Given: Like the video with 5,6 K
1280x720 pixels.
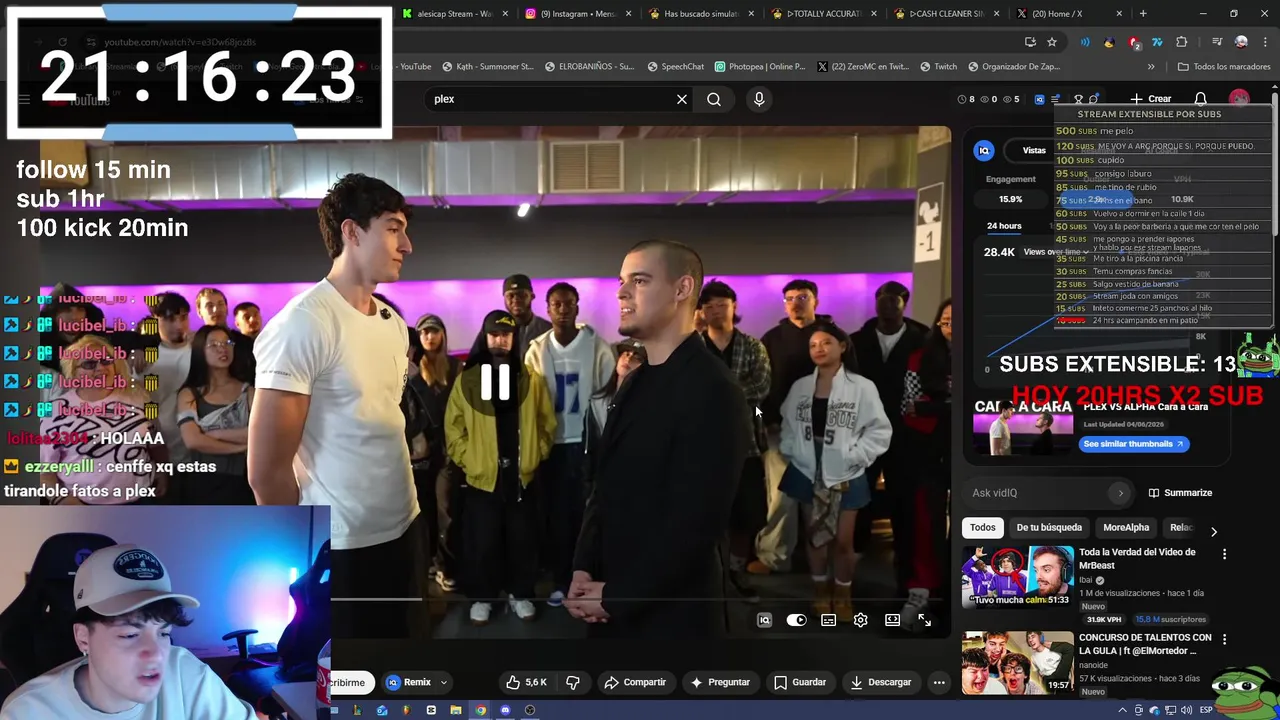Looking at the screenshot, I should 526,682.
